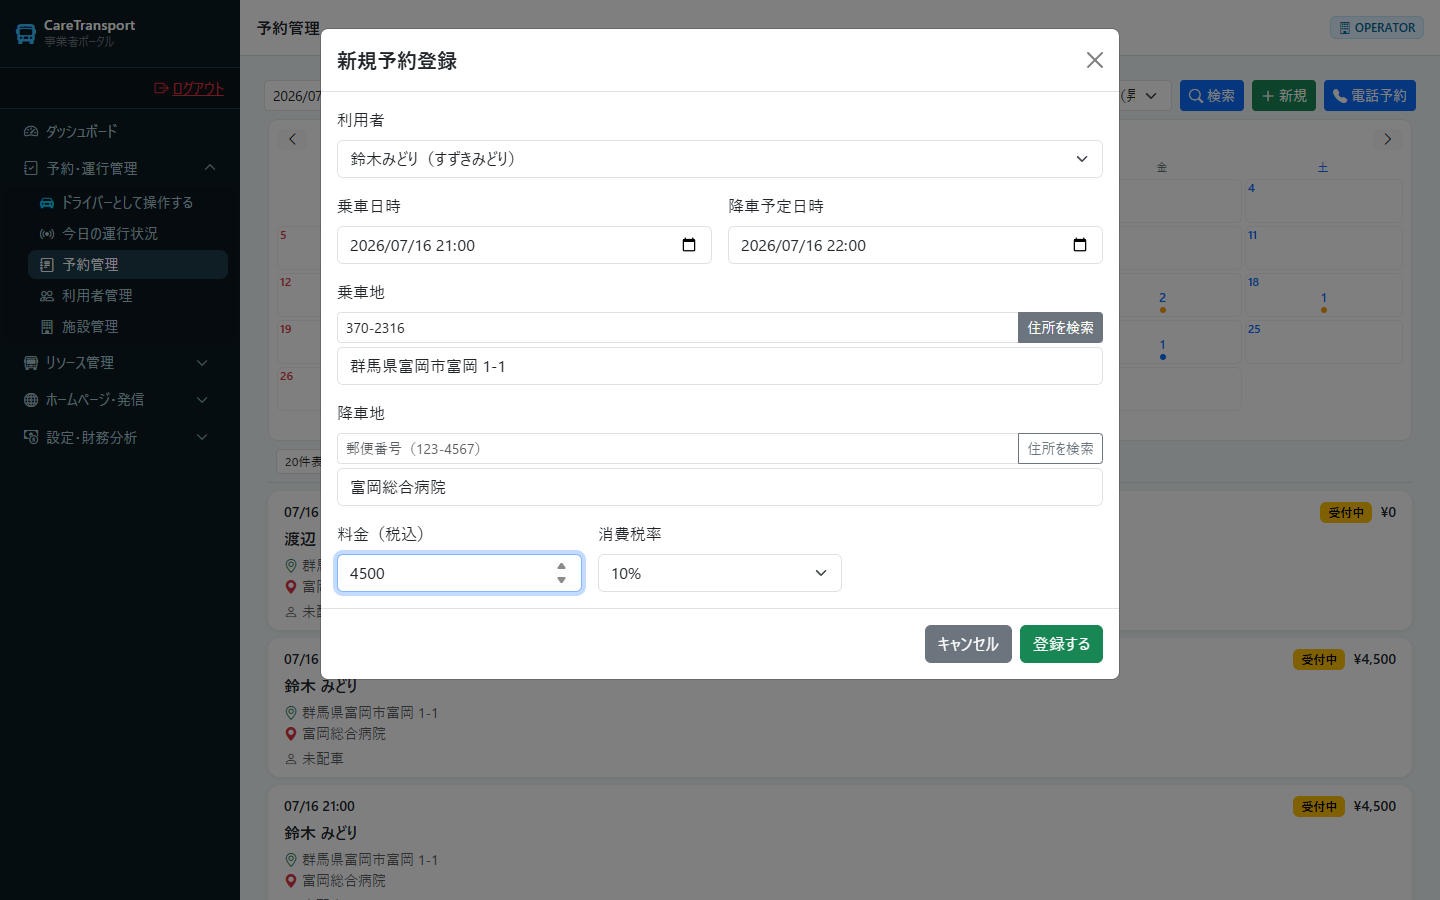
Task: Select calendar date 4 in background calendar
Action: tap(1323, 201)
